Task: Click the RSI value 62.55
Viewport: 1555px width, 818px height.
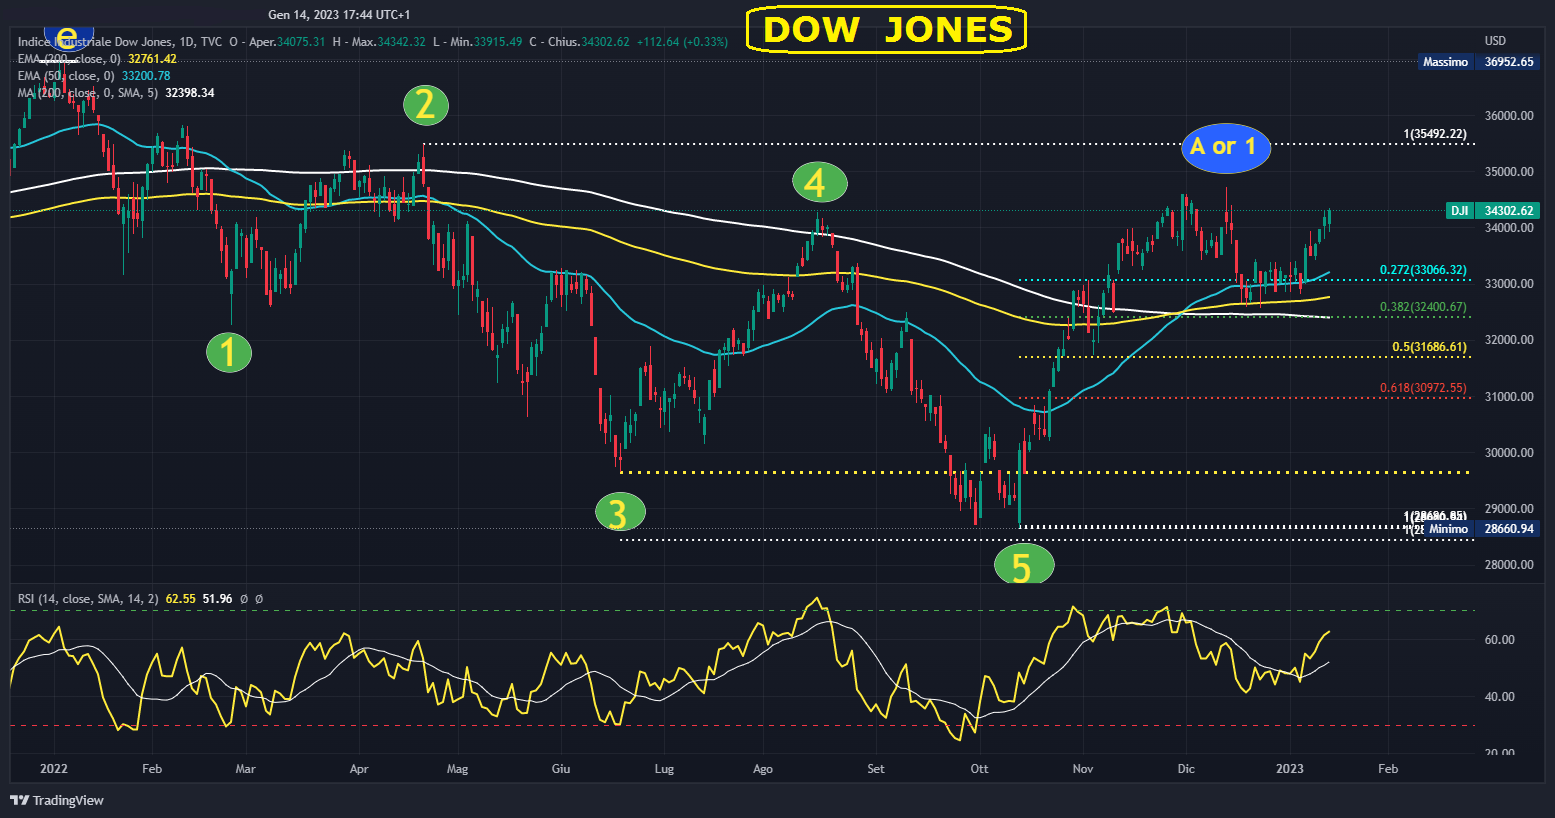Action: (x=181, y=599)
